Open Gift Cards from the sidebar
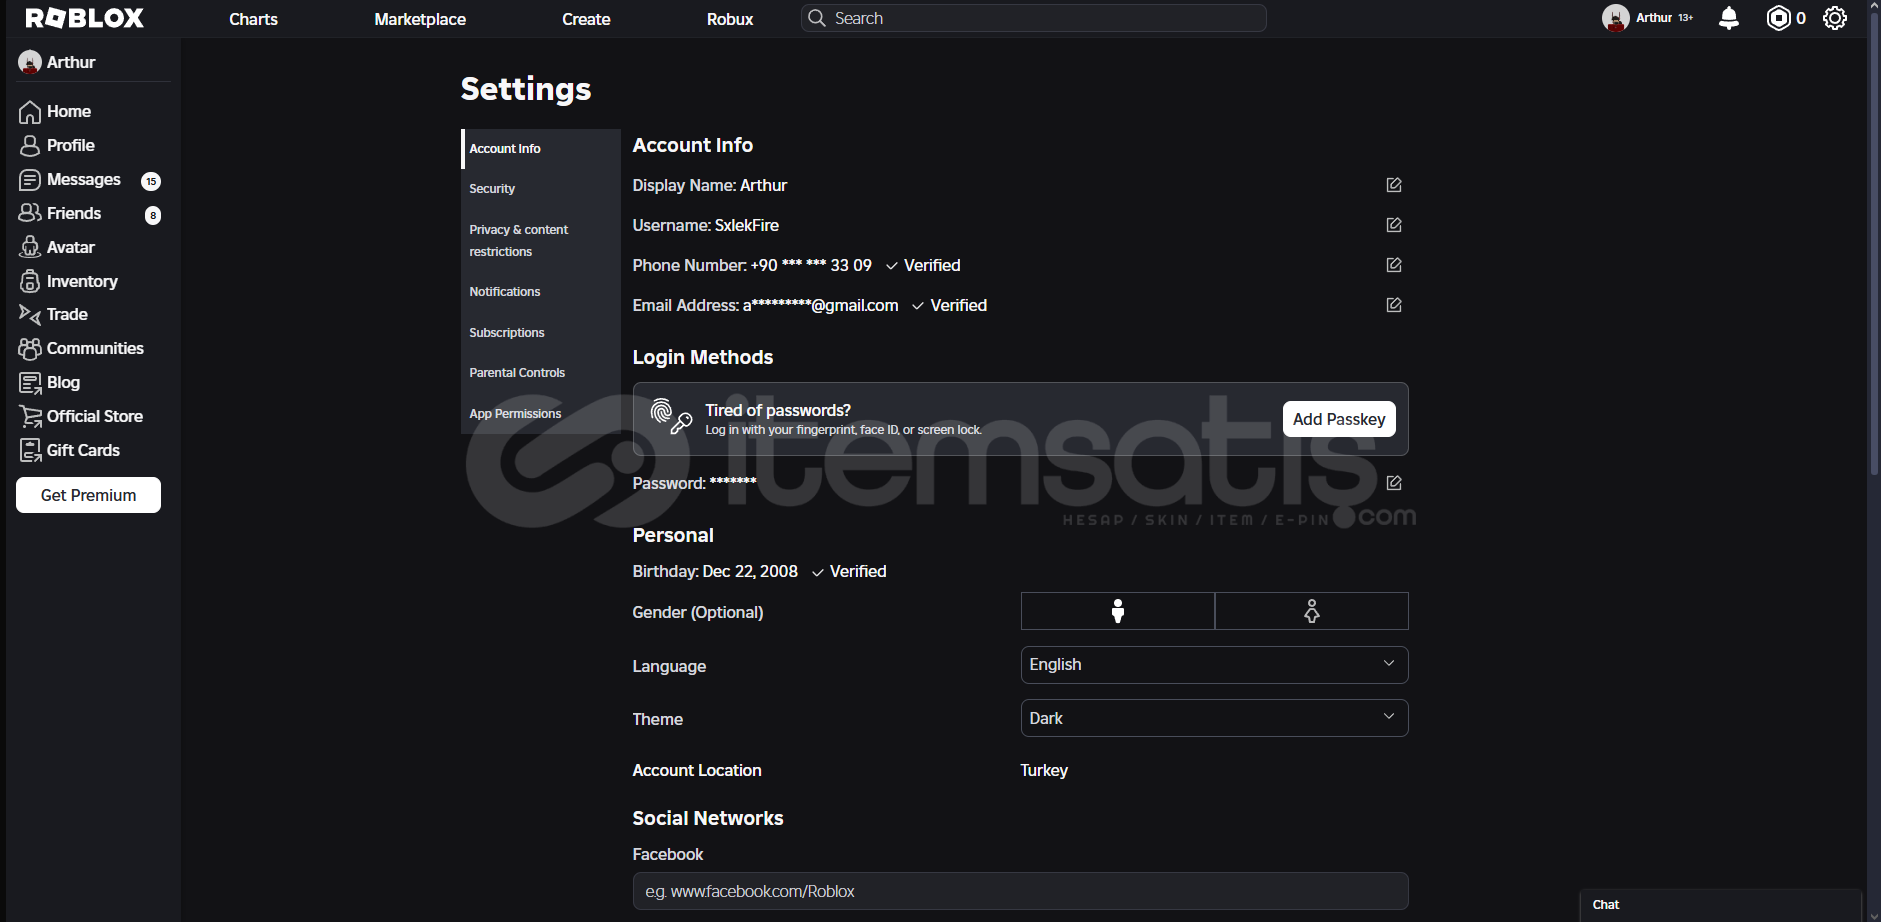The image size is (1881, 922). [70, 450]
